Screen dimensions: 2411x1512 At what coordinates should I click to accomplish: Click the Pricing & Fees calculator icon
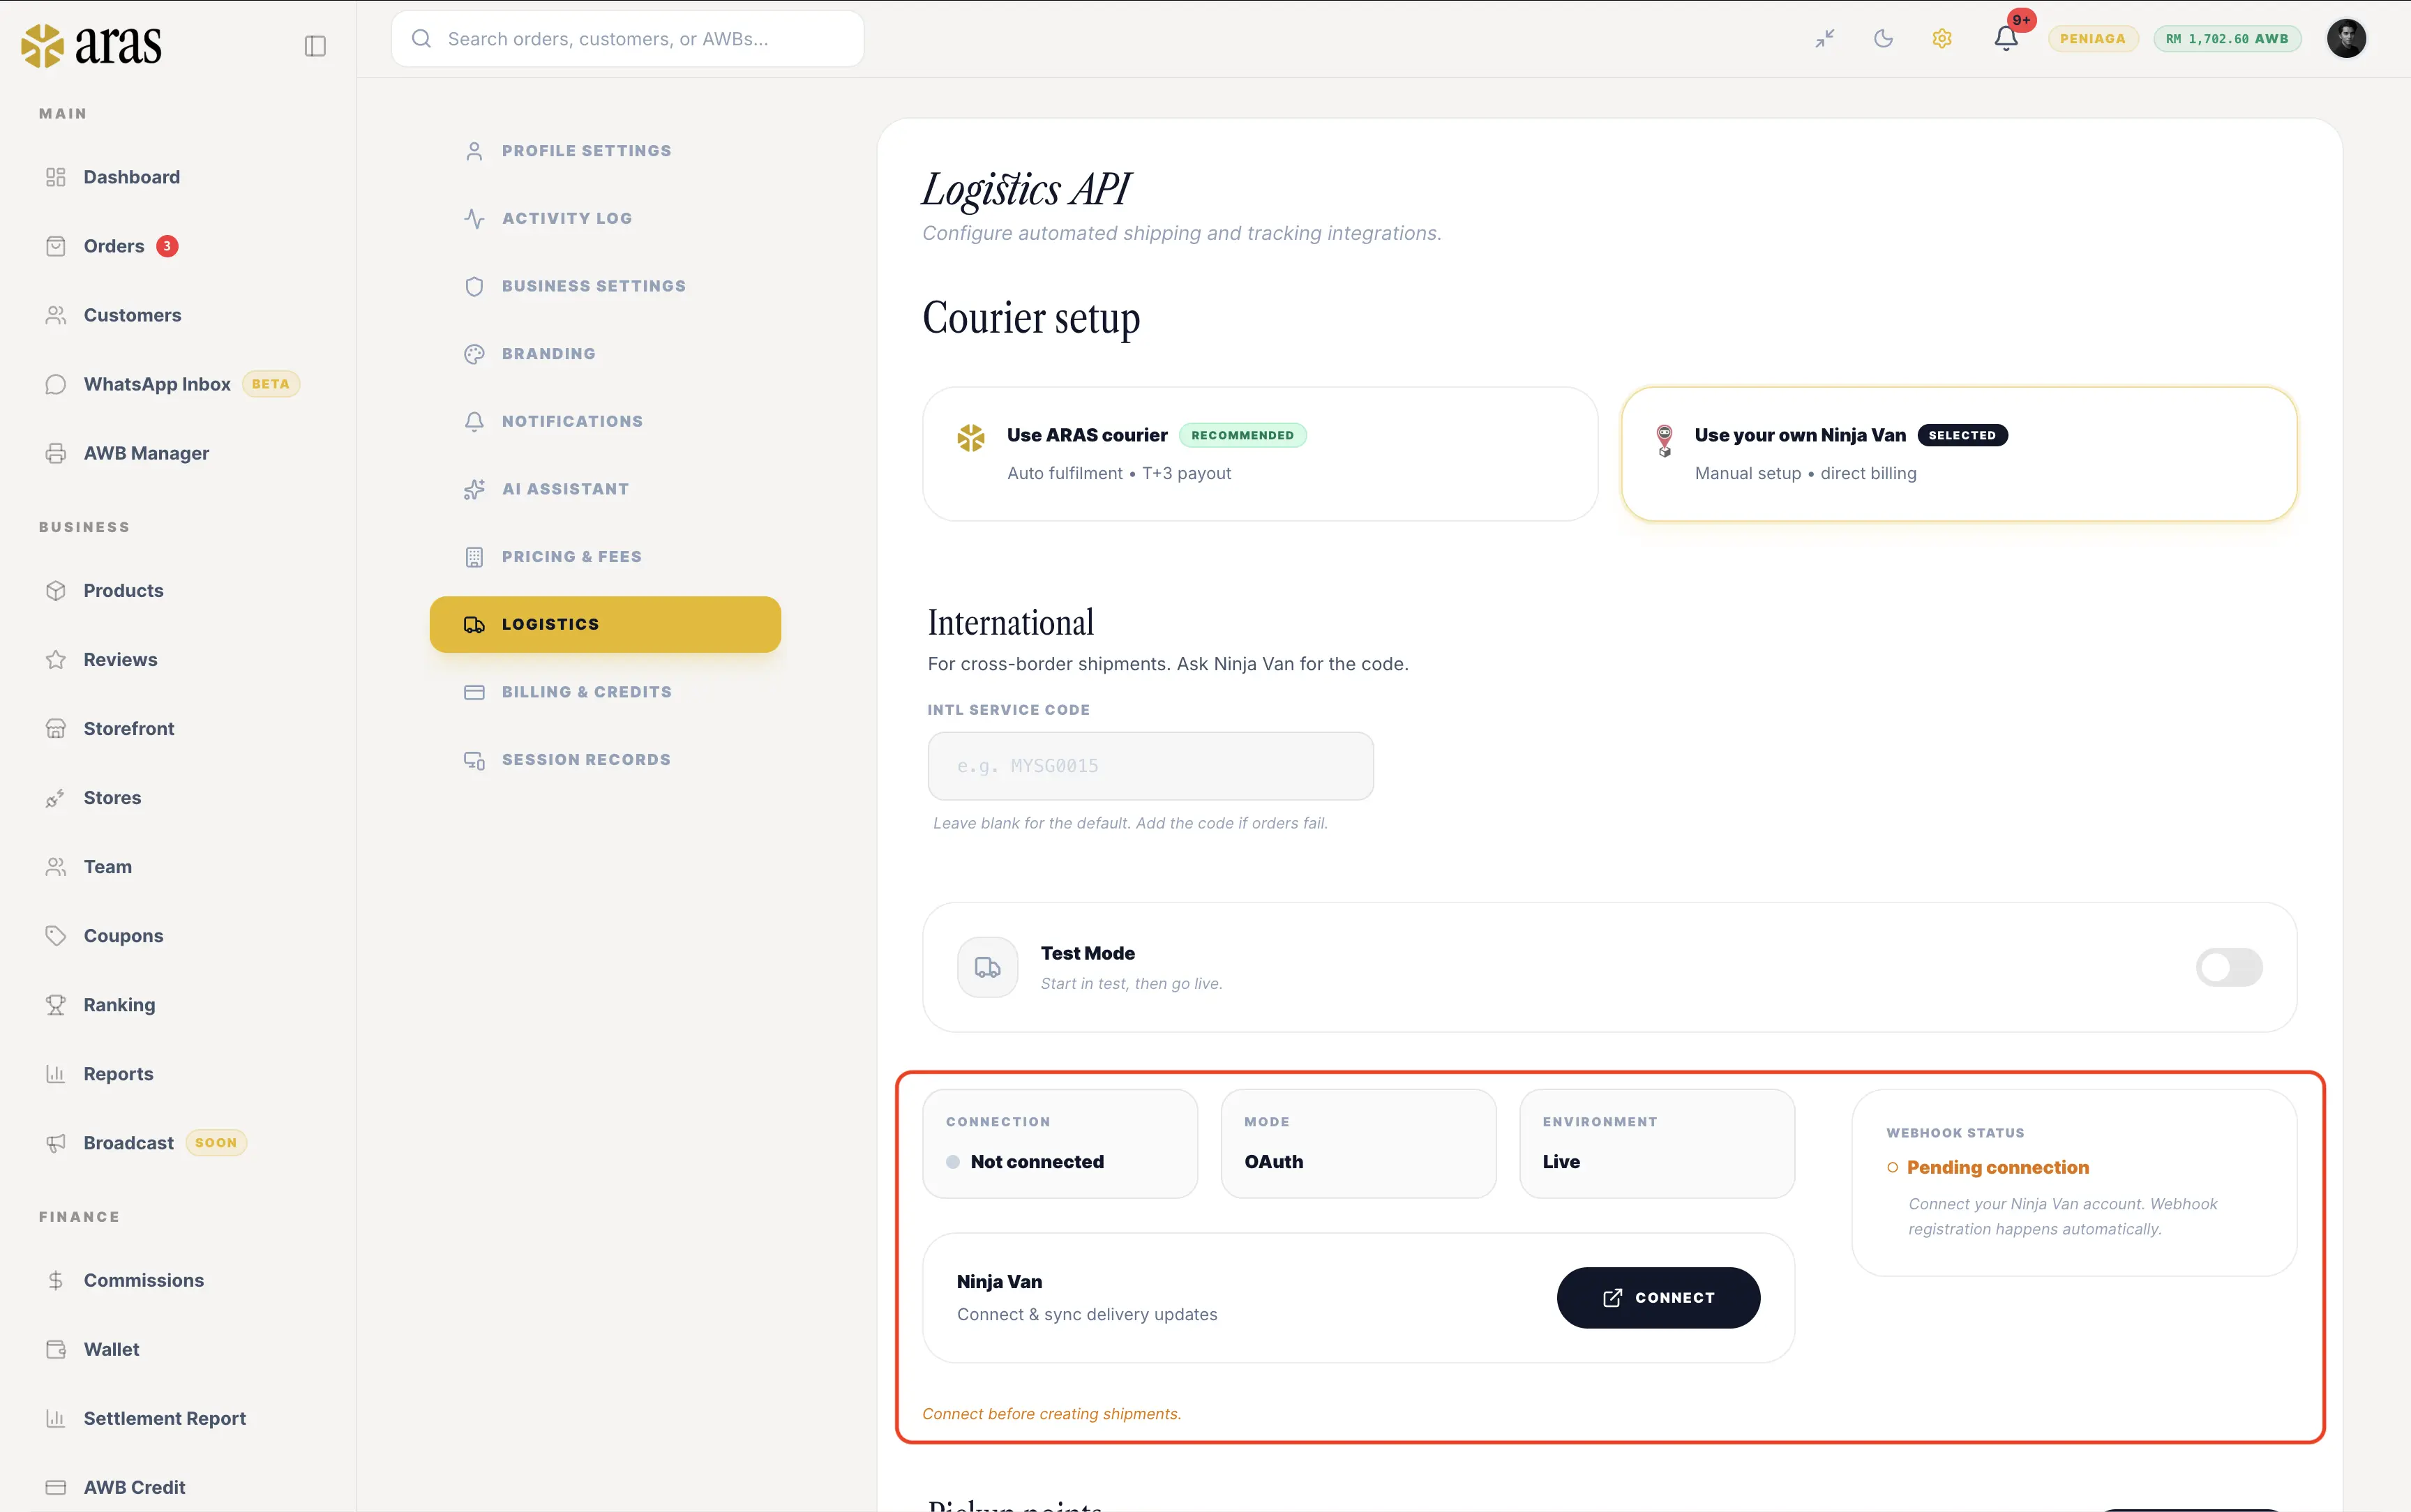click(x=474, y=557)
